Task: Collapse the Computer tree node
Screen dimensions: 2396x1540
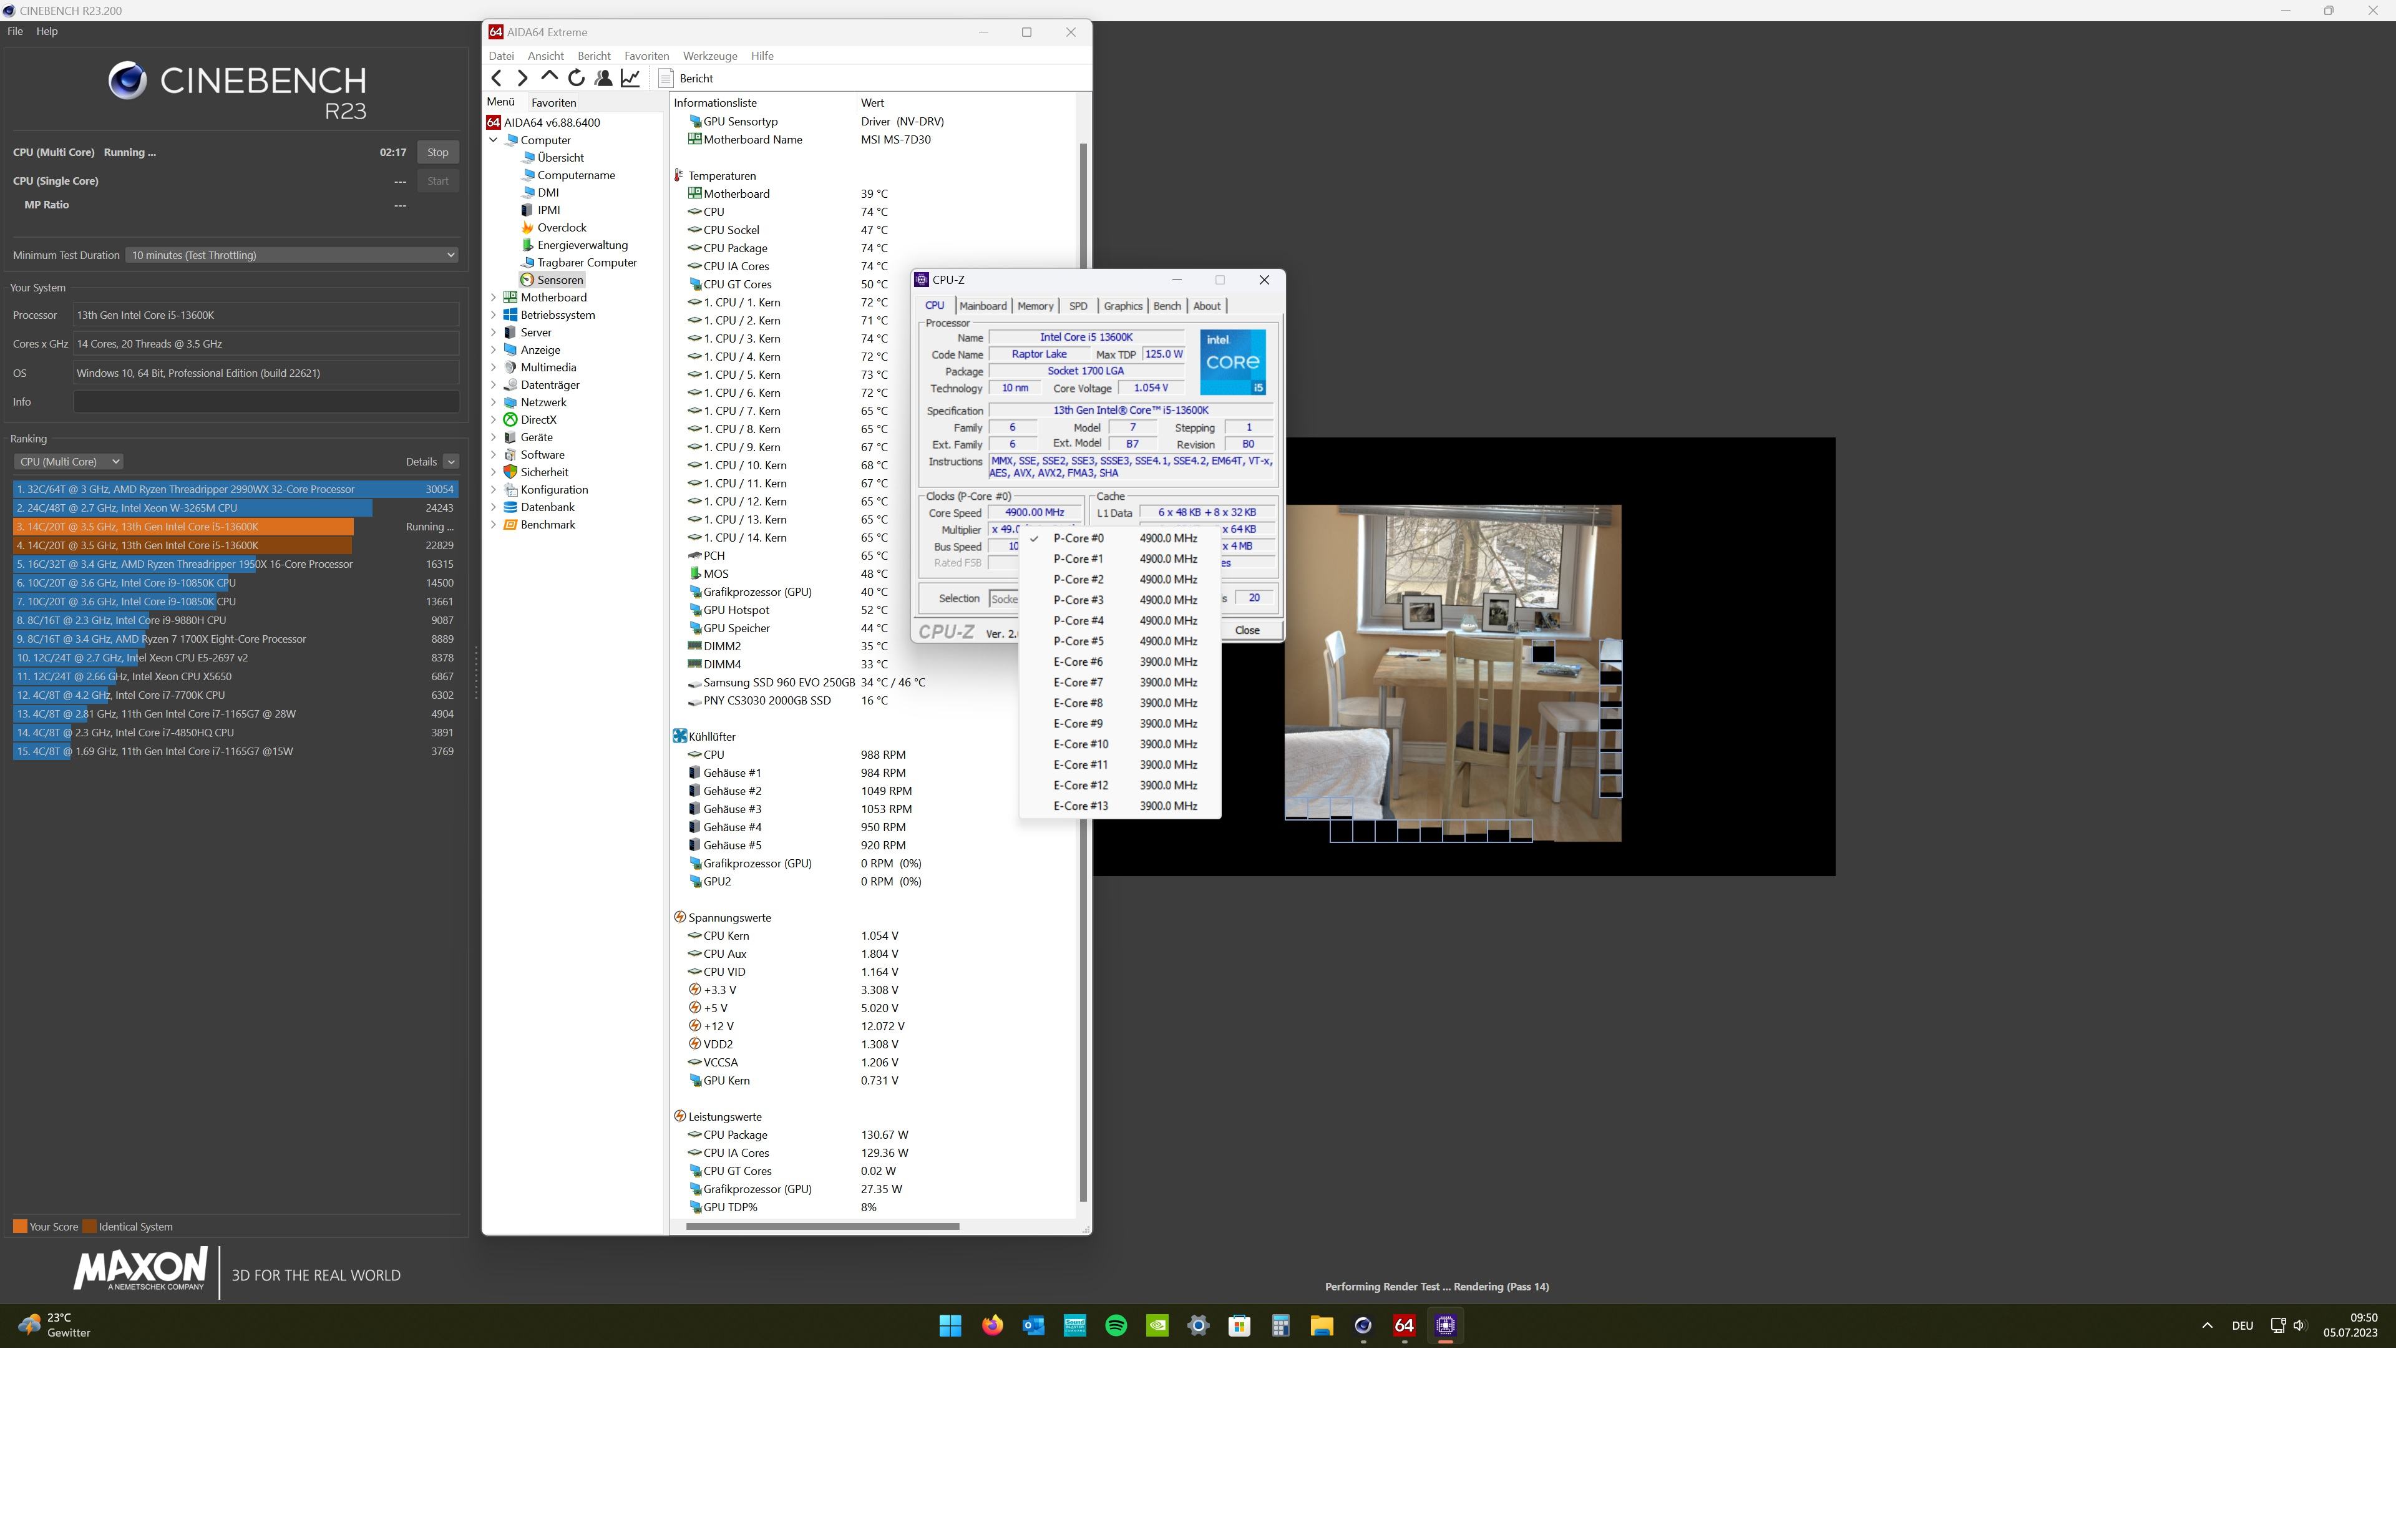Action: pyautogui.click(x=493, y=140)
